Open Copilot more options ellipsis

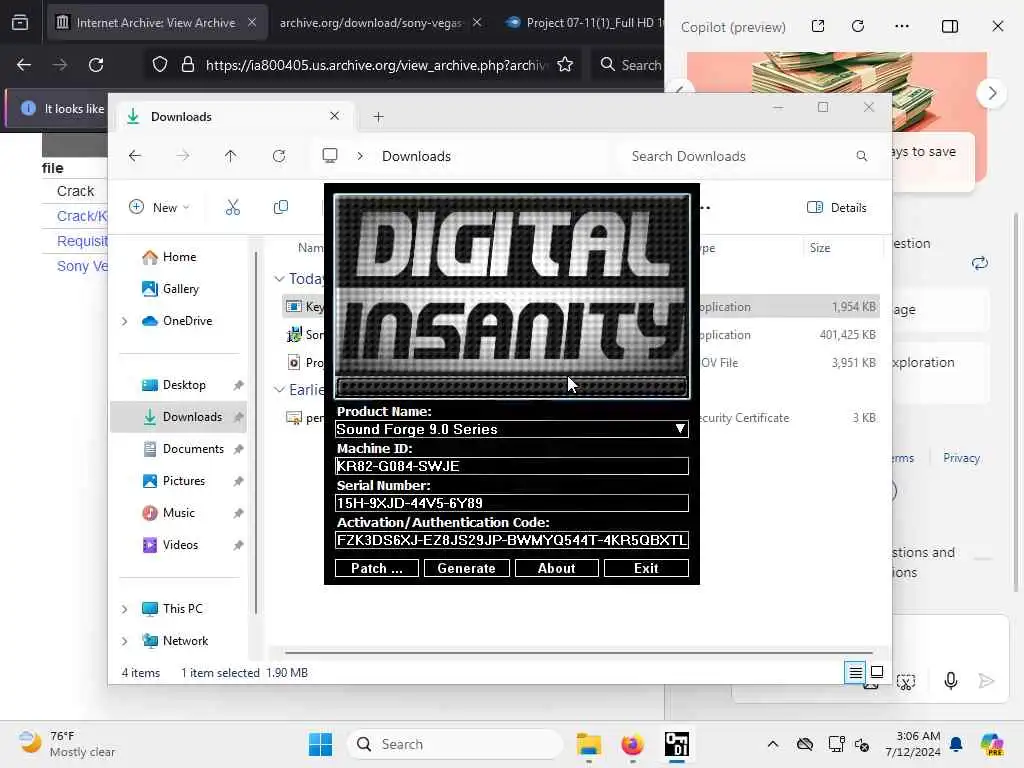click(x=902, y=26)
